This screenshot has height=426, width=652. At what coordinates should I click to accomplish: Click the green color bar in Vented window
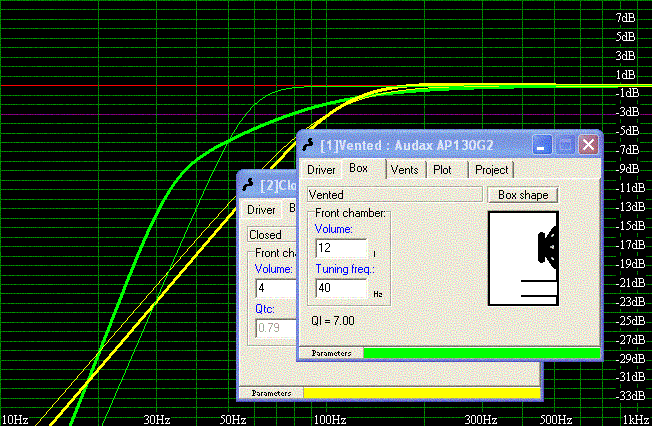coord(482,353)
